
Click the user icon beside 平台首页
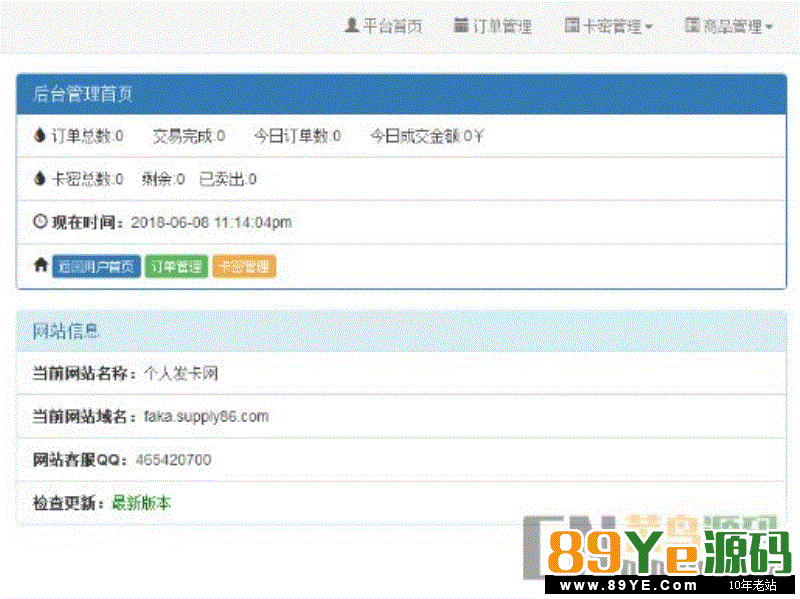pos(351,26)
